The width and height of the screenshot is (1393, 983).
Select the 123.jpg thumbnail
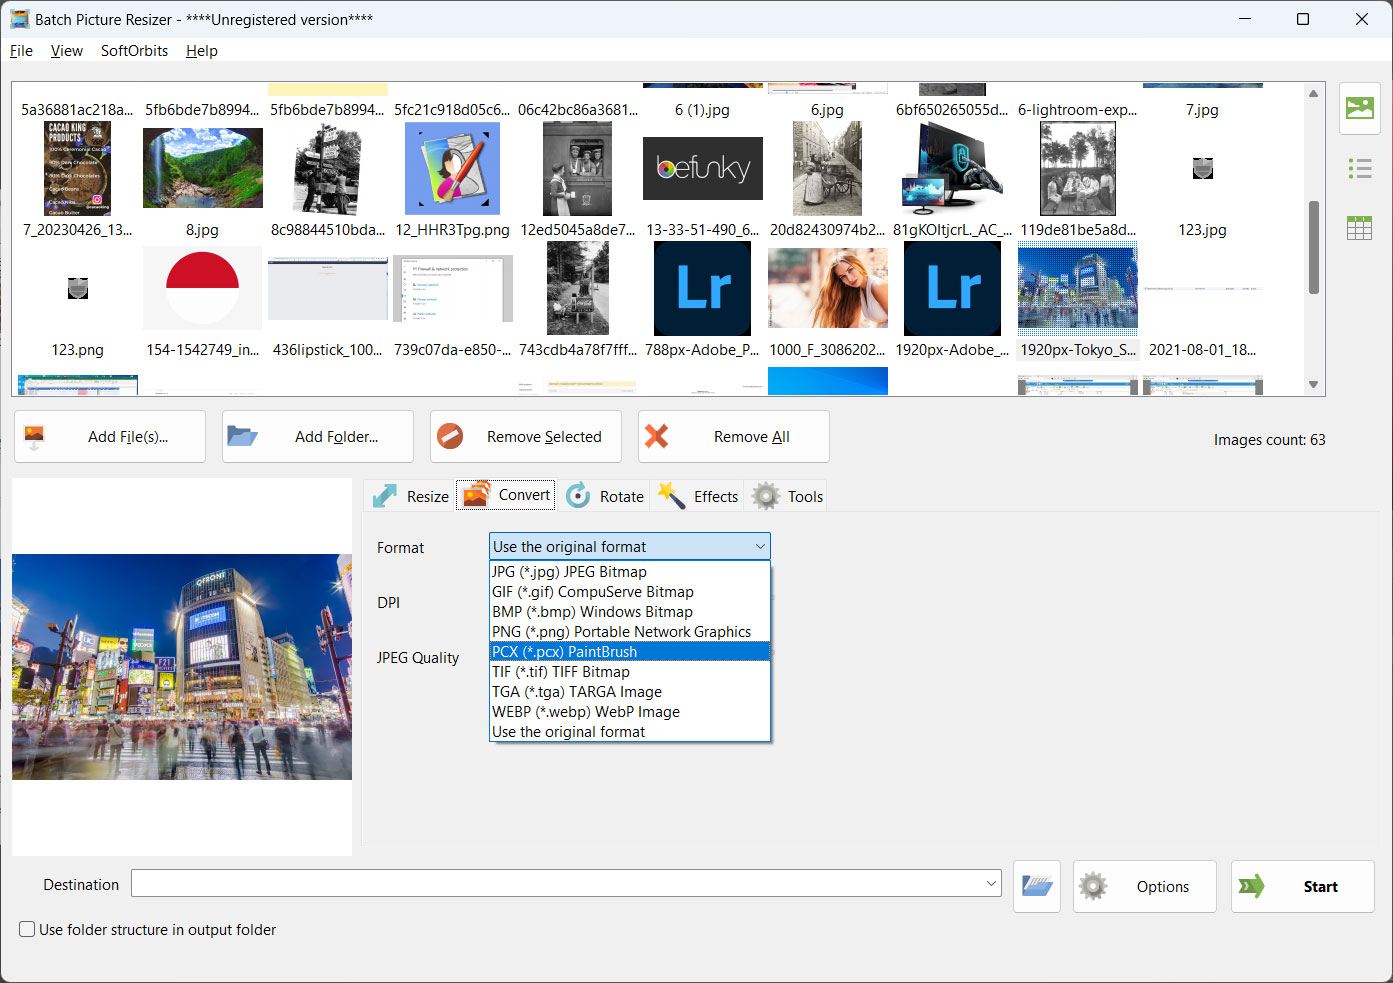[x=1202, y=169]
